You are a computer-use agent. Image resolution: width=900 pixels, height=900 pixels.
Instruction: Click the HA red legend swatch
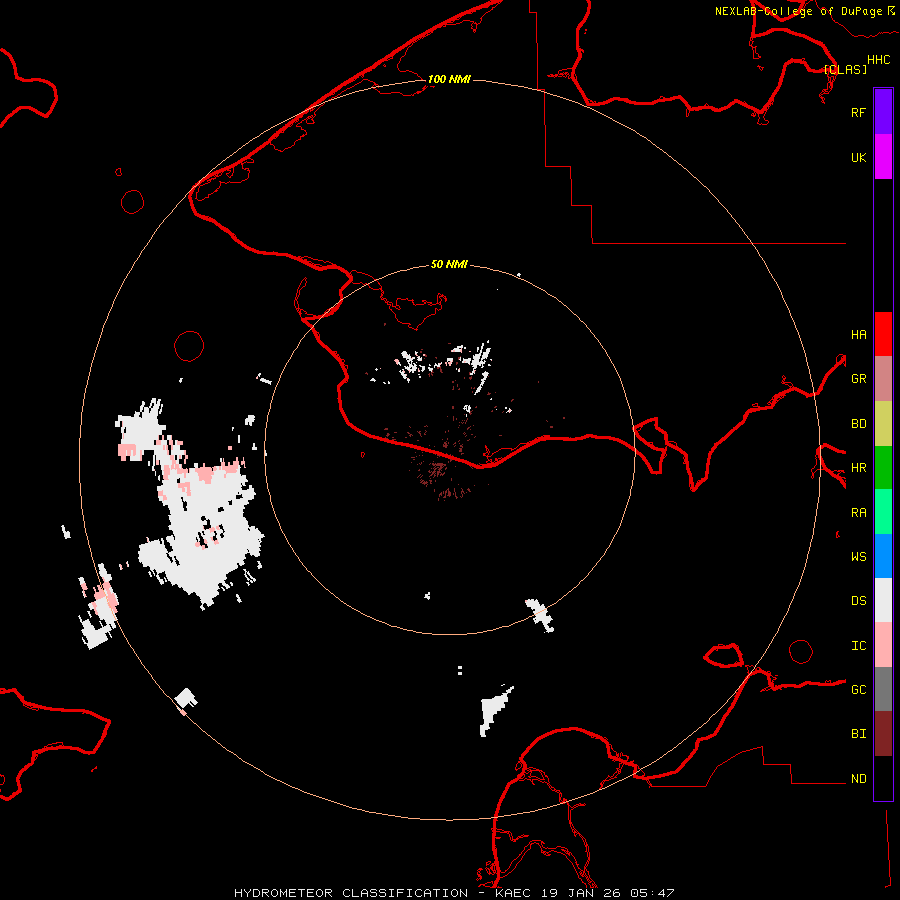tap(883, 334)
